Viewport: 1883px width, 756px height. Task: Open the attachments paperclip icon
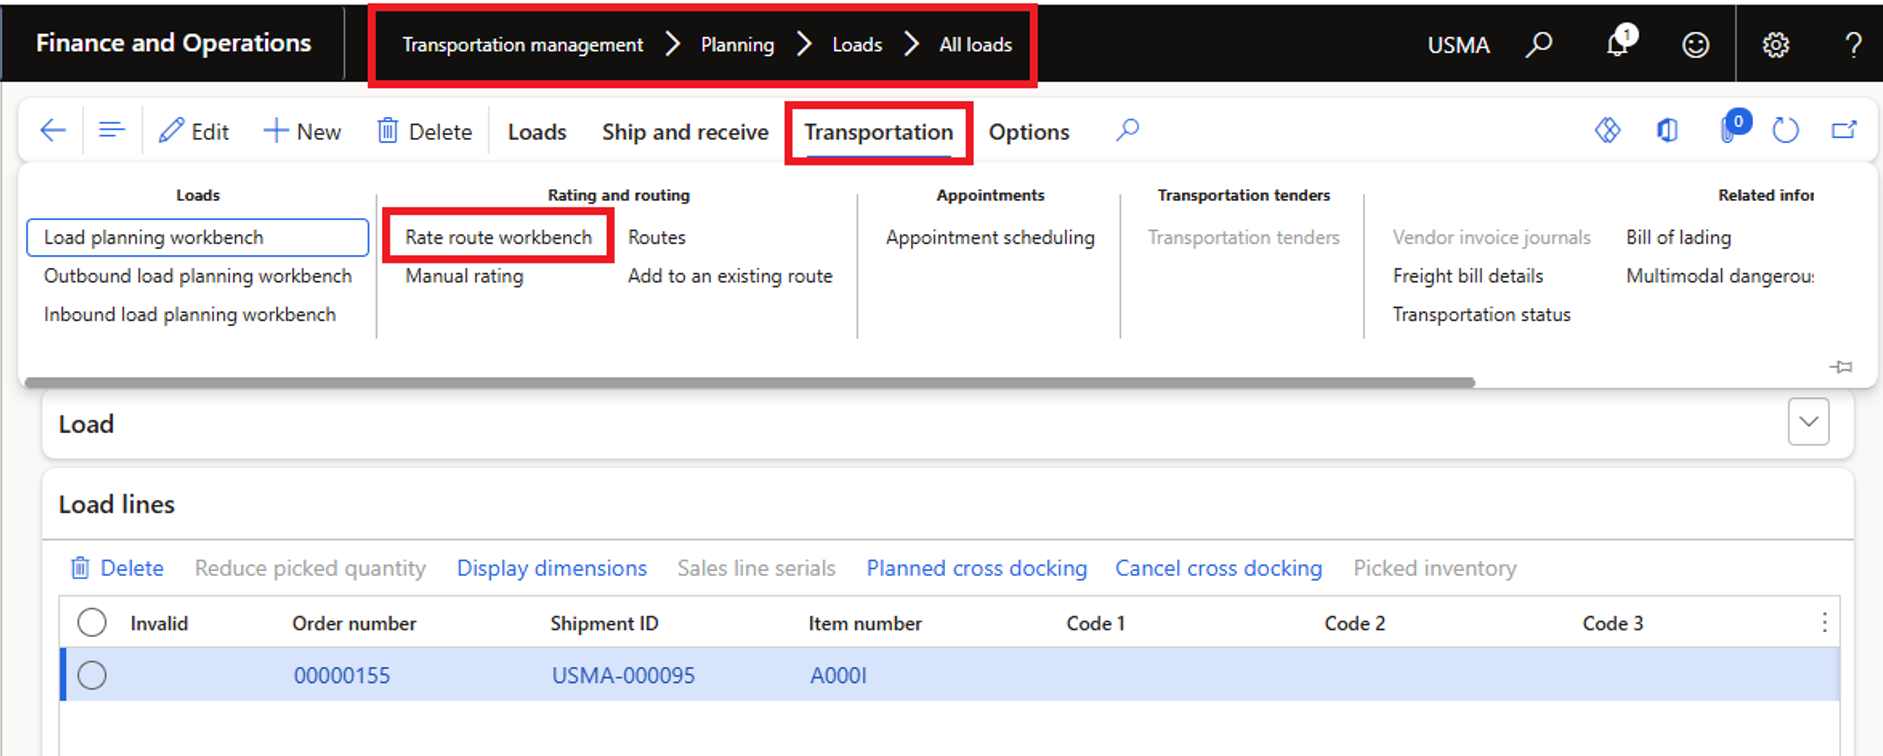[1729, 131]
